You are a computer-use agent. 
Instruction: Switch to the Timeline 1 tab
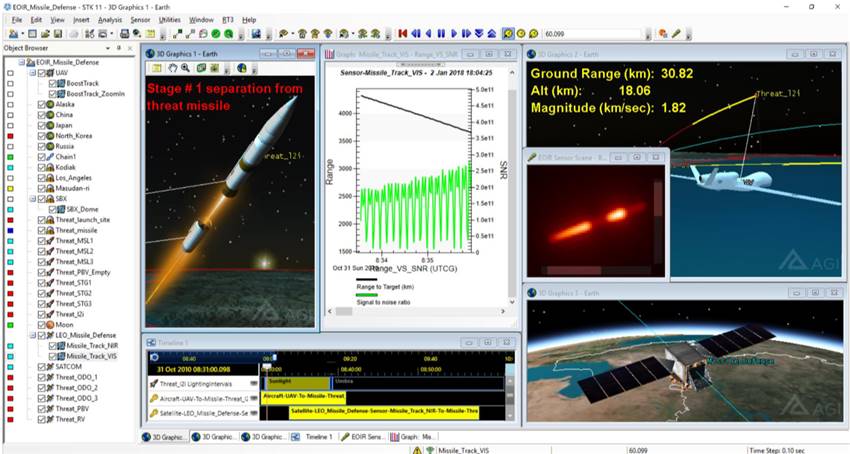pos(316,437)
